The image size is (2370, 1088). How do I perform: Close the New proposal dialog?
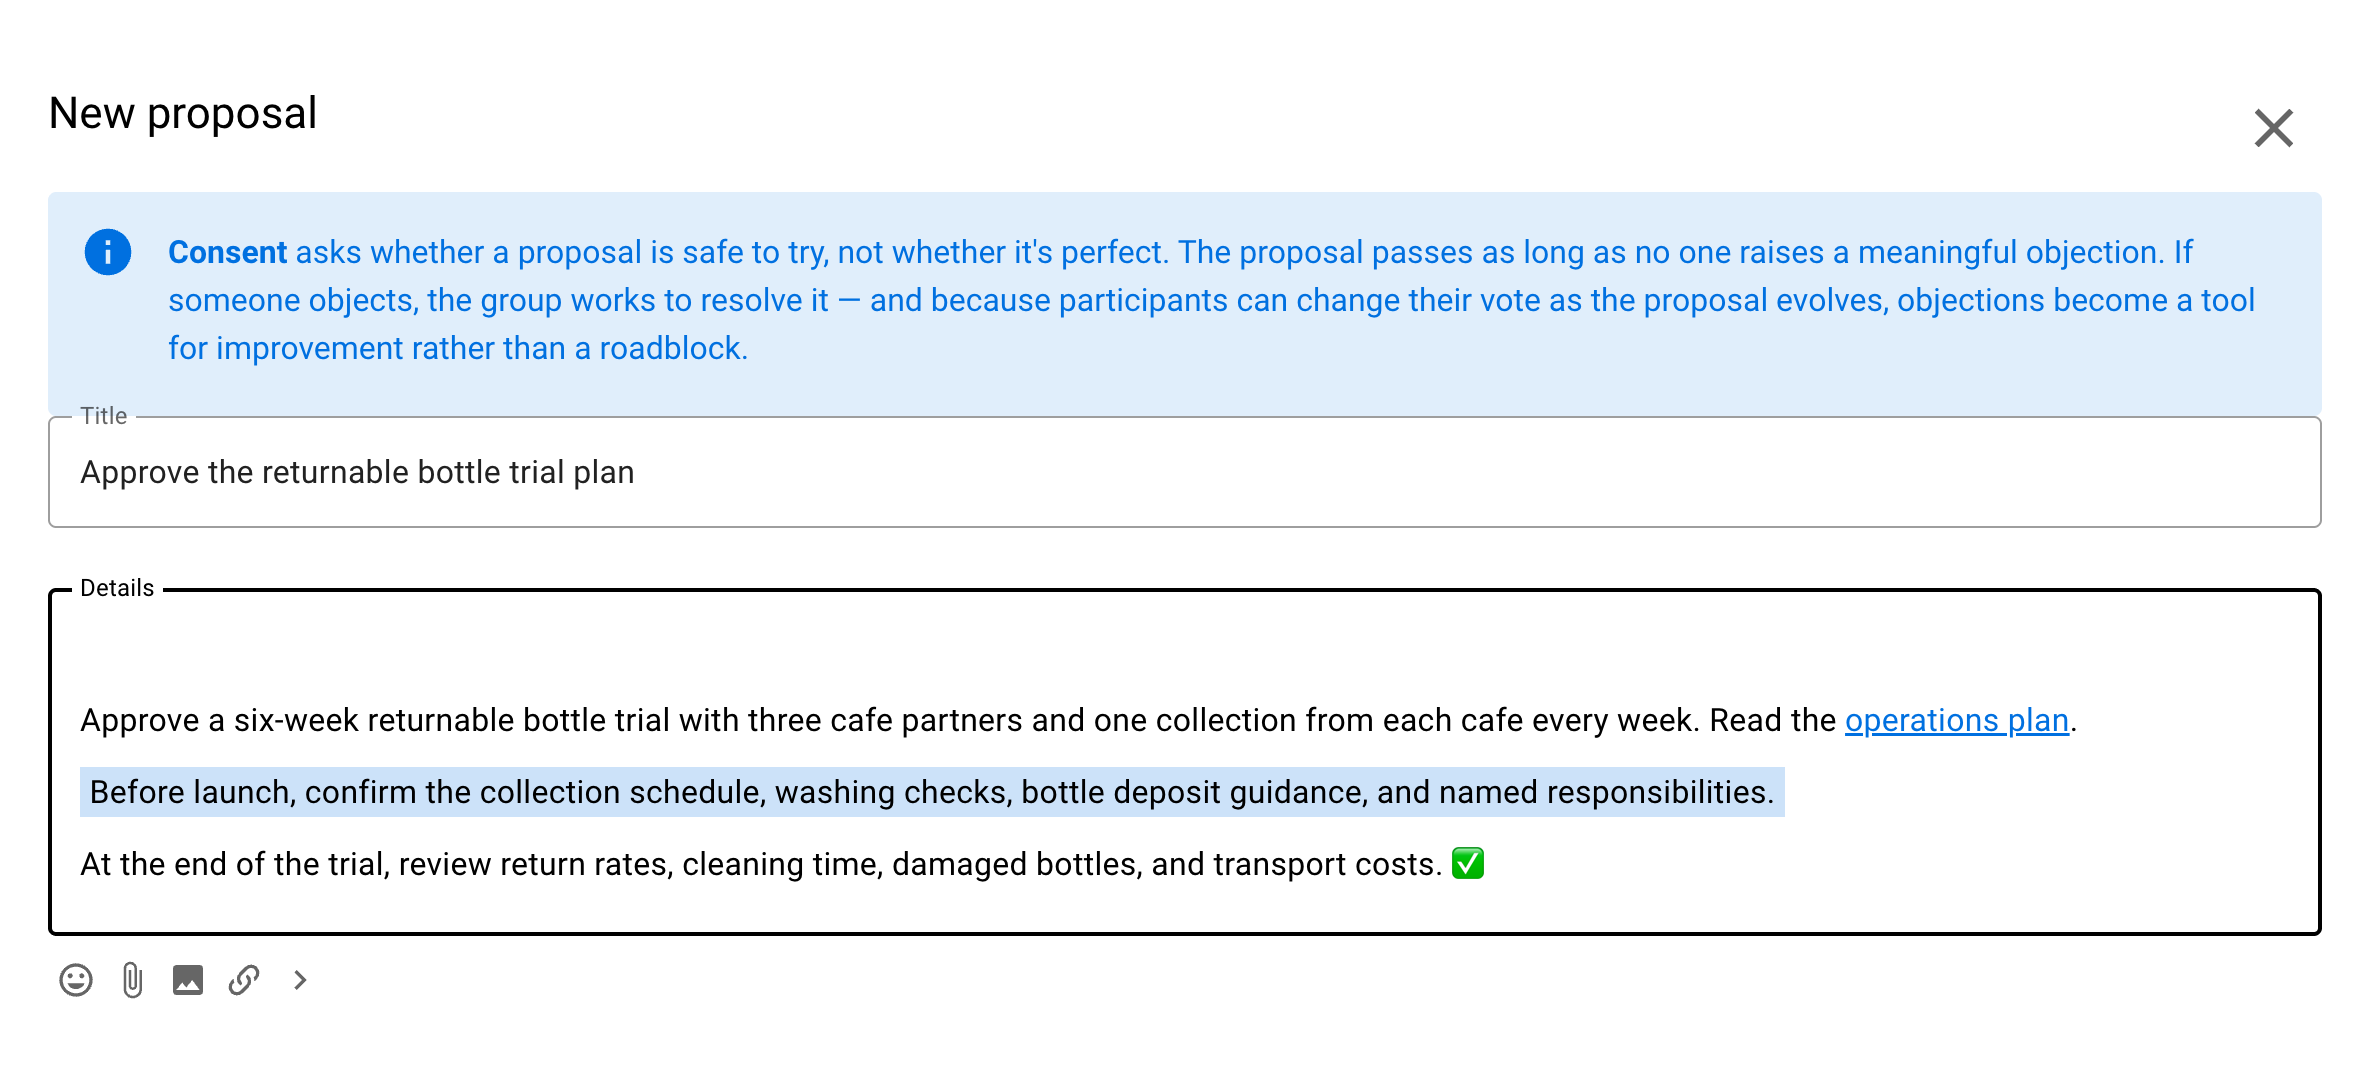(x=2273, y=128)
